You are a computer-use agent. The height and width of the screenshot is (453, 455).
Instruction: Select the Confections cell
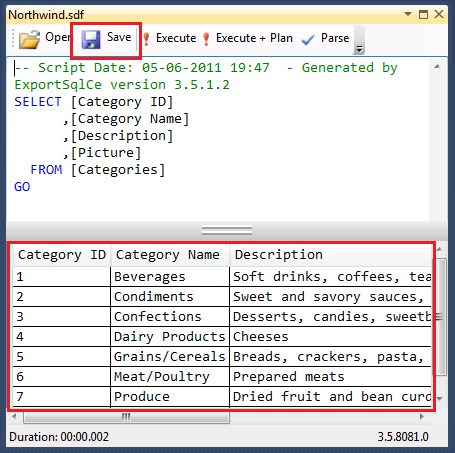pos(170,317)
